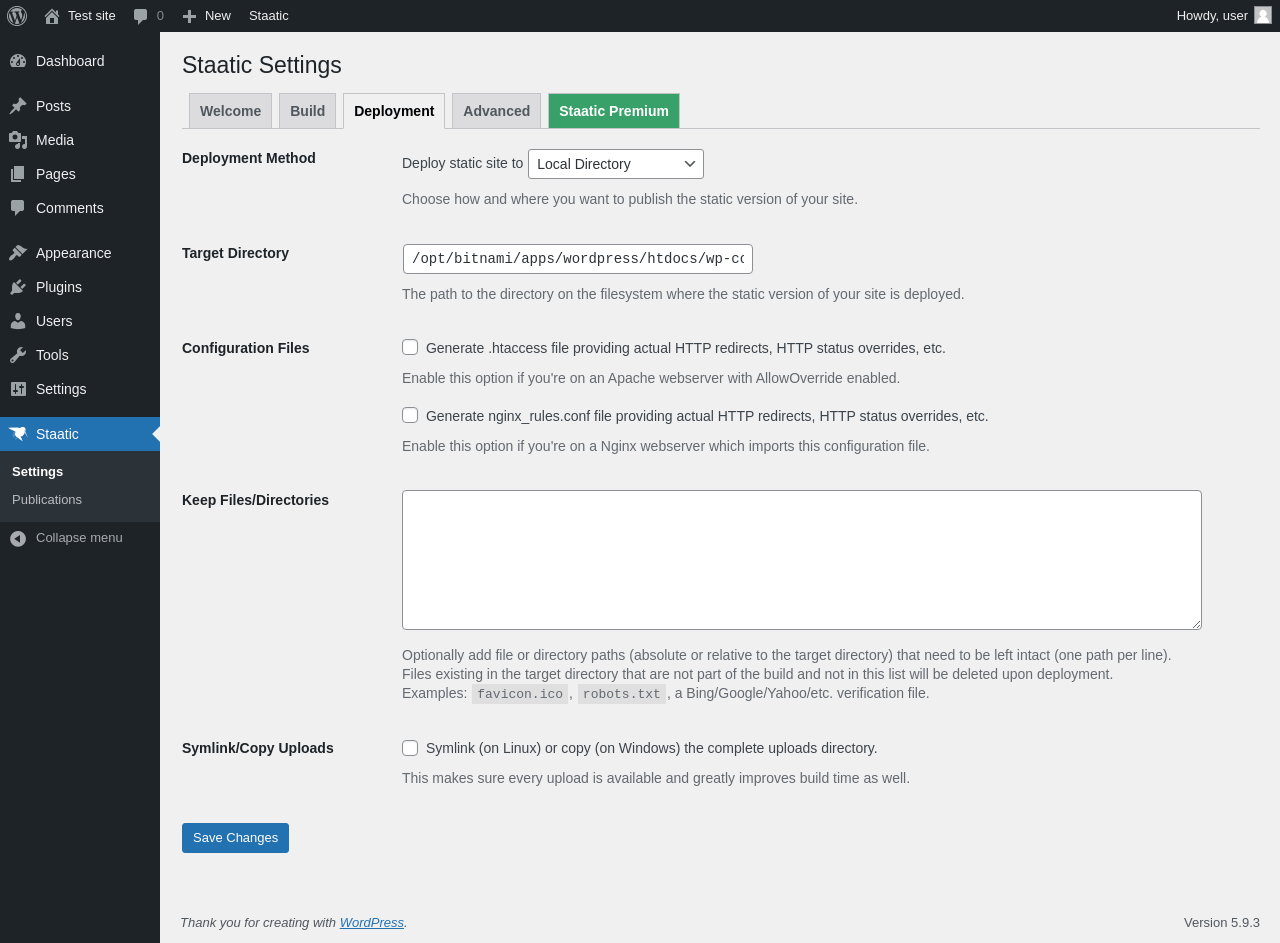This screenshot has height=943, width=1280.
Task: Click the Tools wrench icon
Action: 18,355
